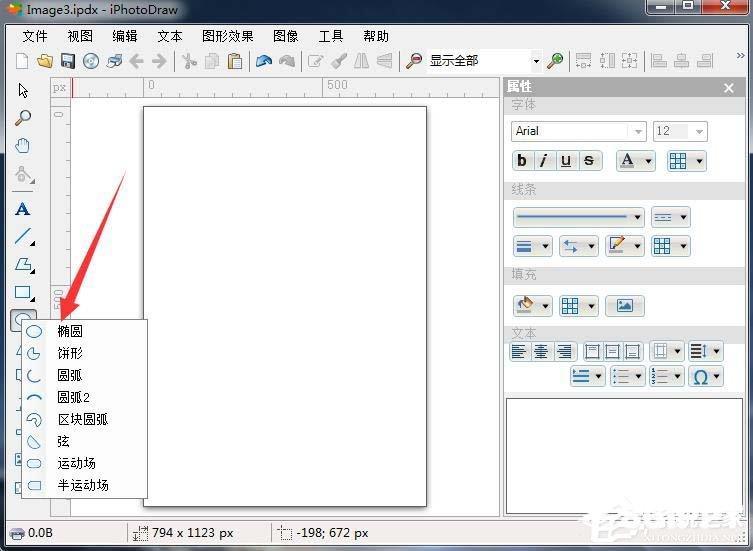Align text to the right
Screen dimensions: 753x551
(x=565, y=352)
